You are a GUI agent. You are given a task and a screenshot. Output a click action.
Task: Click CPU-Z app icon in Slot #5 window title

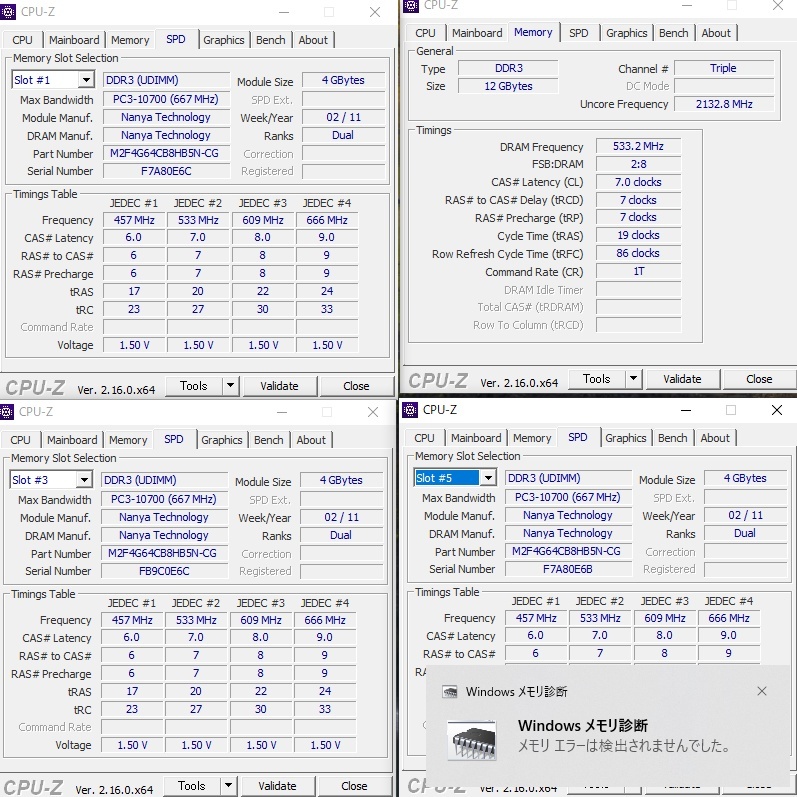(x=410, y=410)
